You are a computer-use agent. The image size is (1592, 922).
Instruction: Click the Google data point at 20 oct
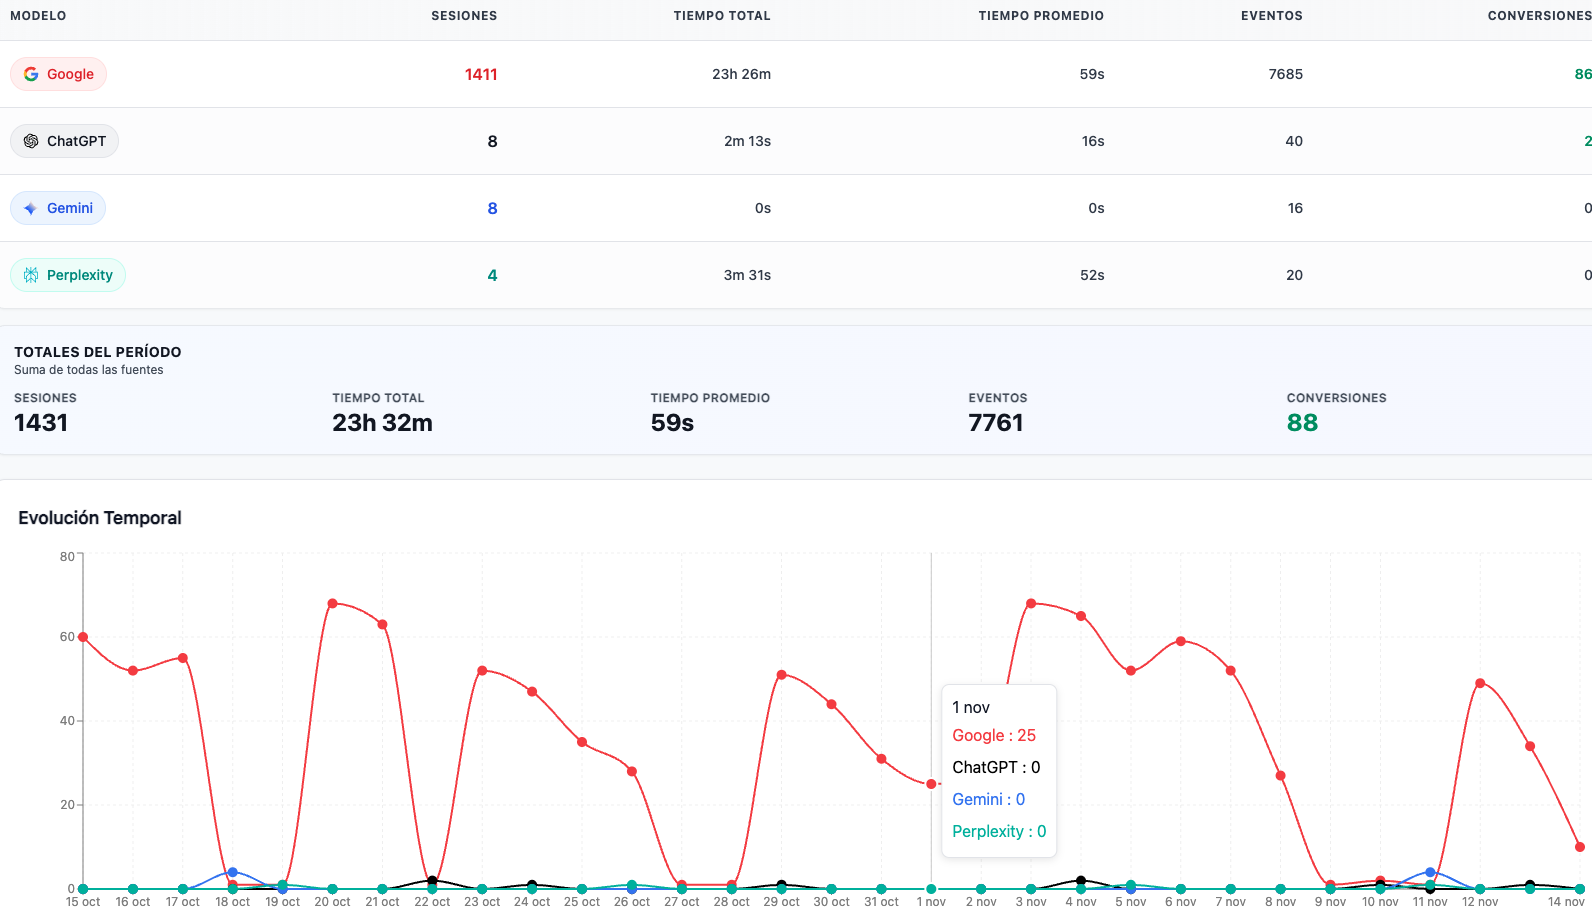pos(332,604)
